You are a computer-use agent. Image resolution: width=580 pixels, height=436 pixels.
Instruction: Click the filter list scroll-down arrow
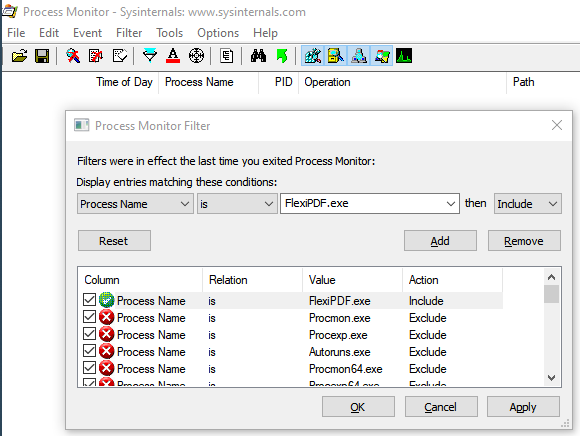(x=551, y=378)
